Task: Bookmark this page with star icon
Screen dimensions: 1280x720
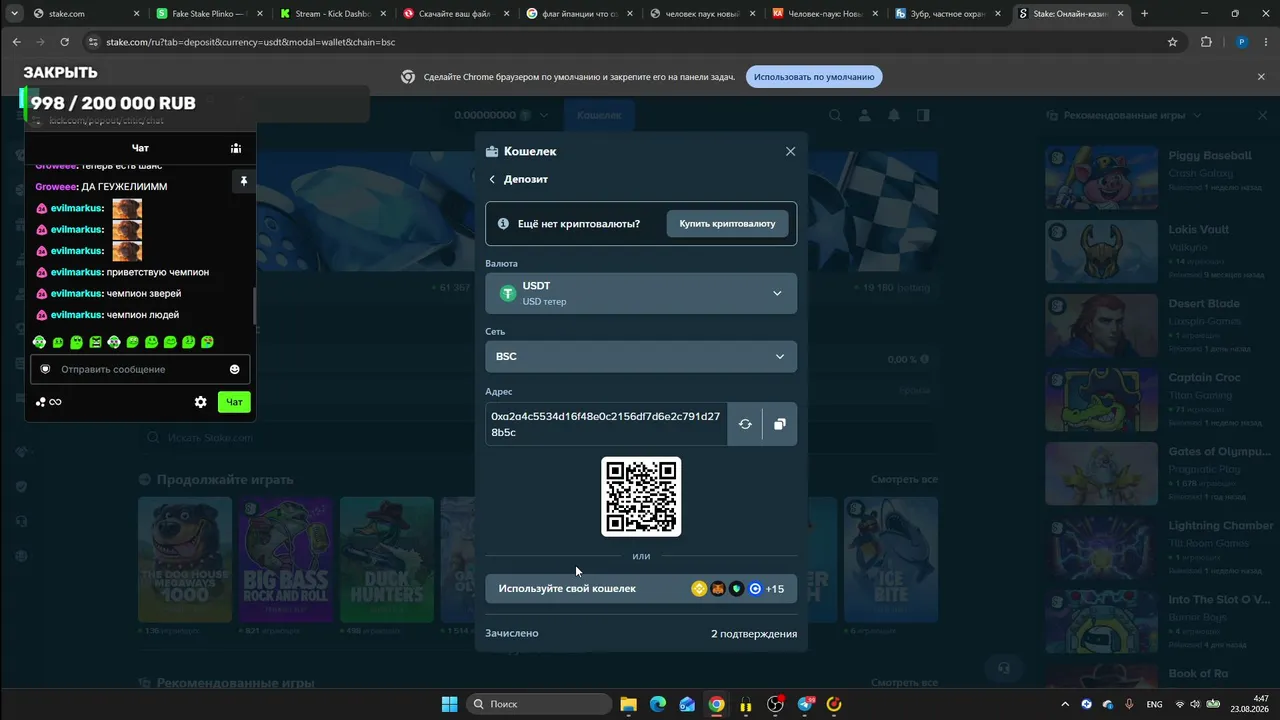Action: [1173, 42]
